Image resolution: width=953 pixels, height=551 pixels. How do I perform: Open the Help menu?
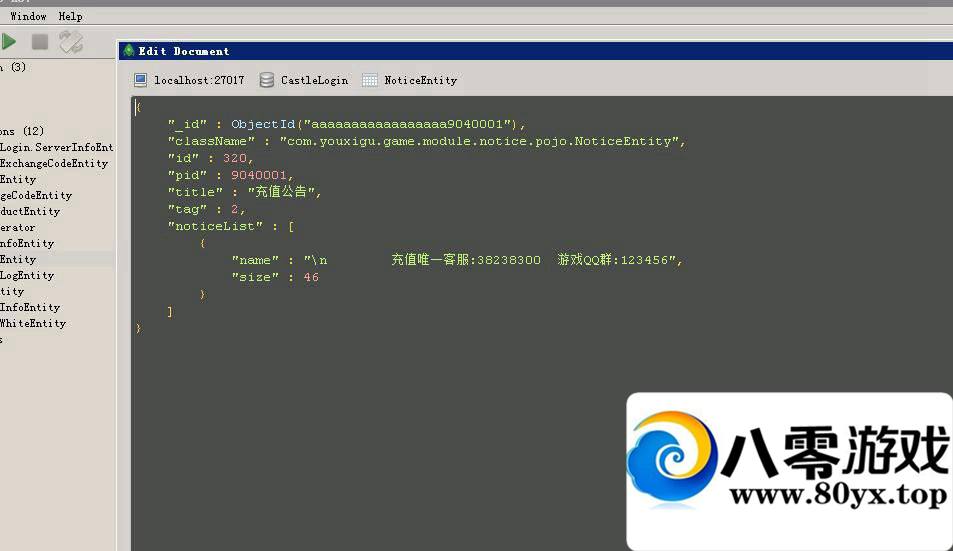(70, 17)
